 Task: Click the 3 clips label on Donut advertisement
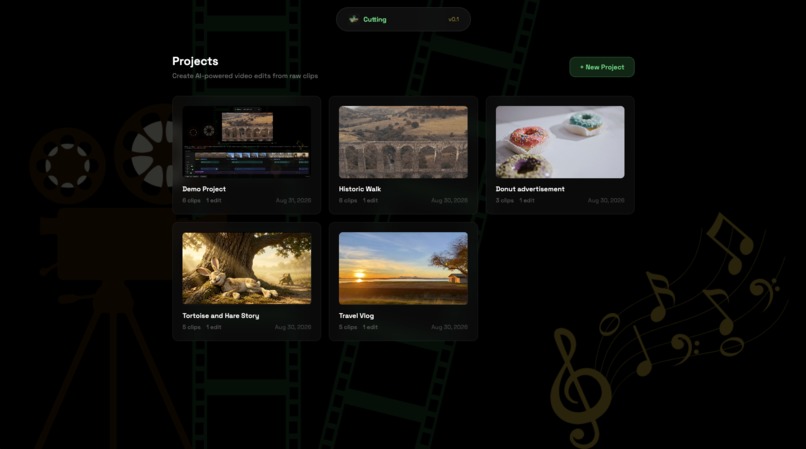[504, 200]
